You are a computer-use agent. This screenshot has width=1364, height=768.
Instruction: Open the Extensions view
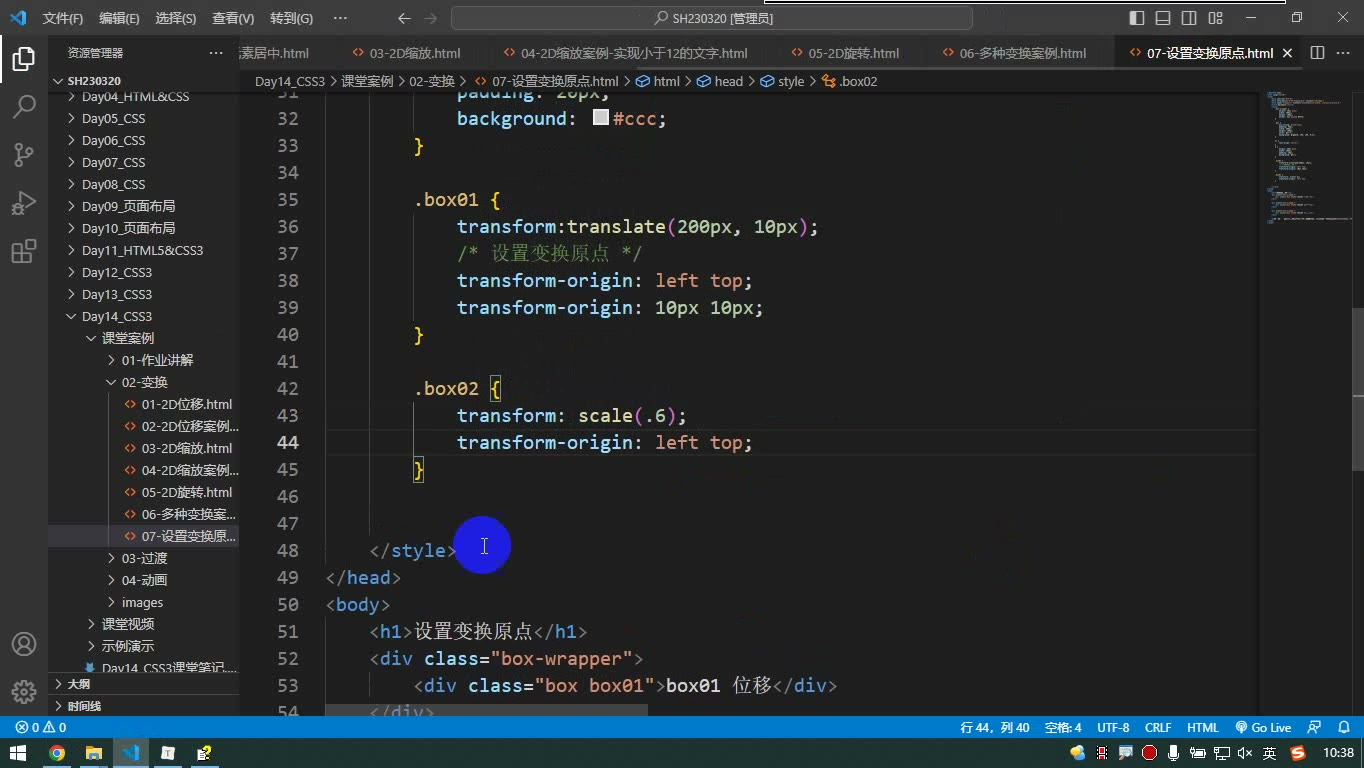(x=24, y=251)
